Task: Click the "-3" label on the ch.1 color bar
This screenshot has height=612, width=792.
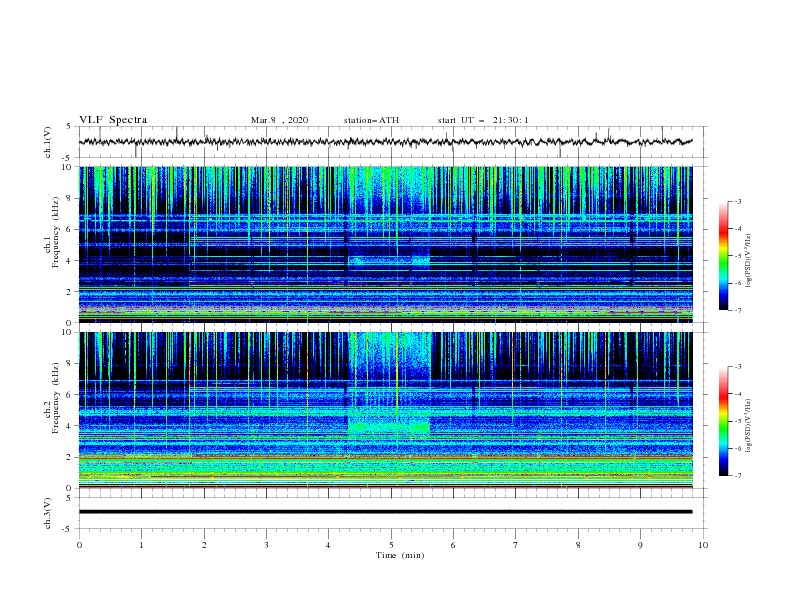Action: click(737, 201)
